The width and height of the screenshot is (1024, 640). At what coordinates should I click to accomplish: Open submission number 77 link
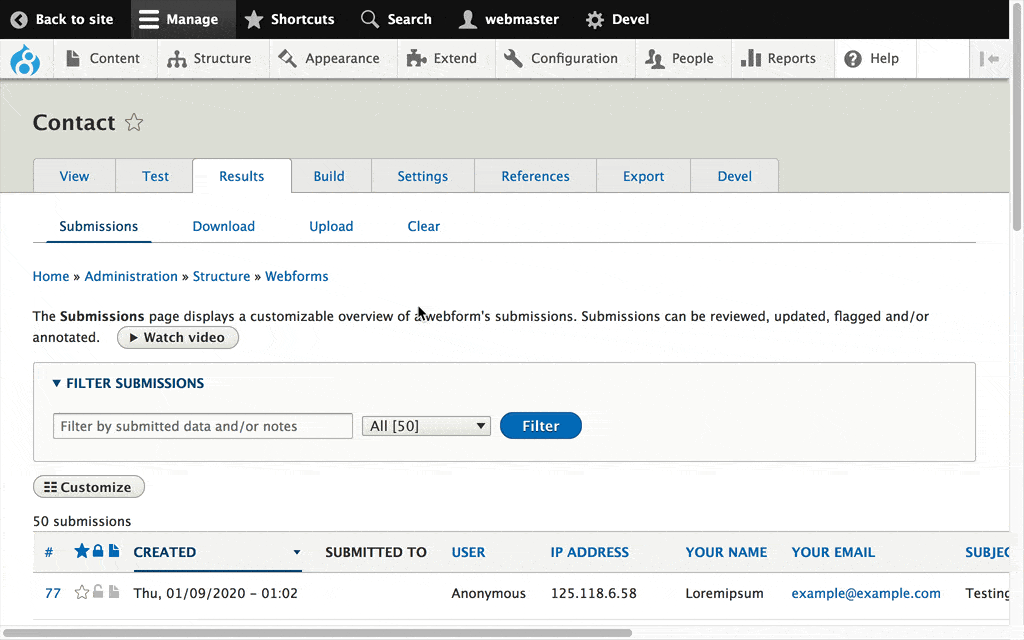tap(53, 593)
